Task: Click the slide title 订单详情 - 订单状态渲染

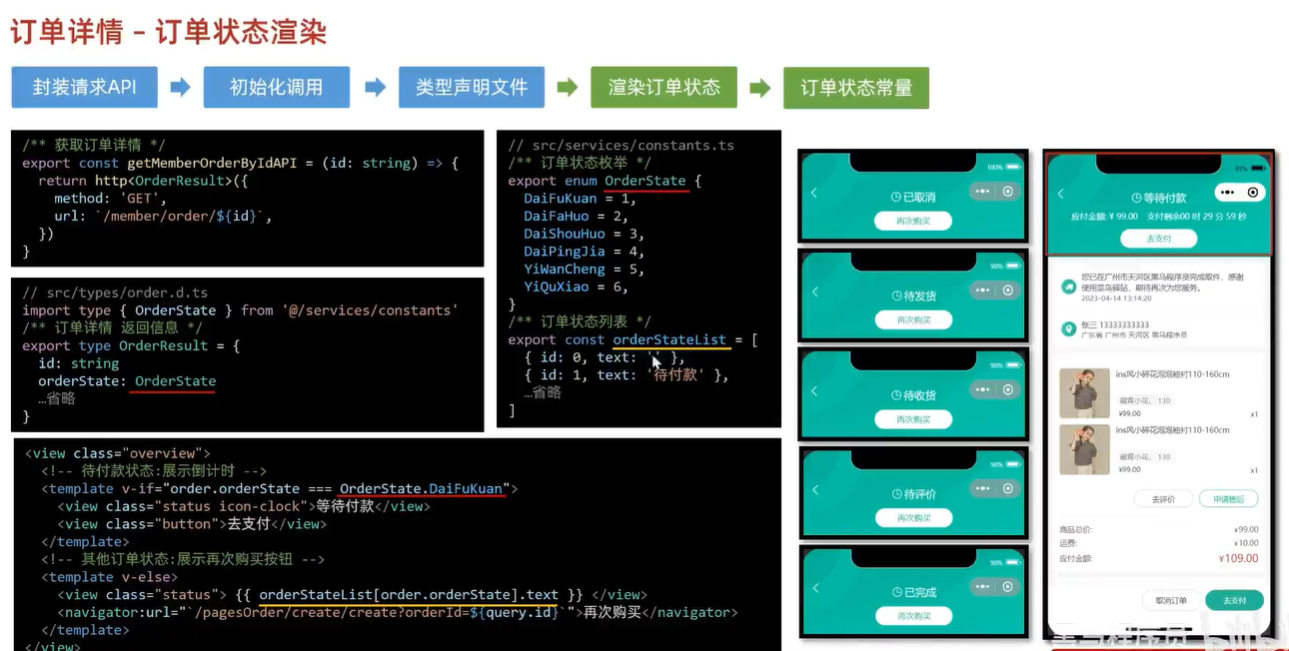Action: [x=168, y=31]
